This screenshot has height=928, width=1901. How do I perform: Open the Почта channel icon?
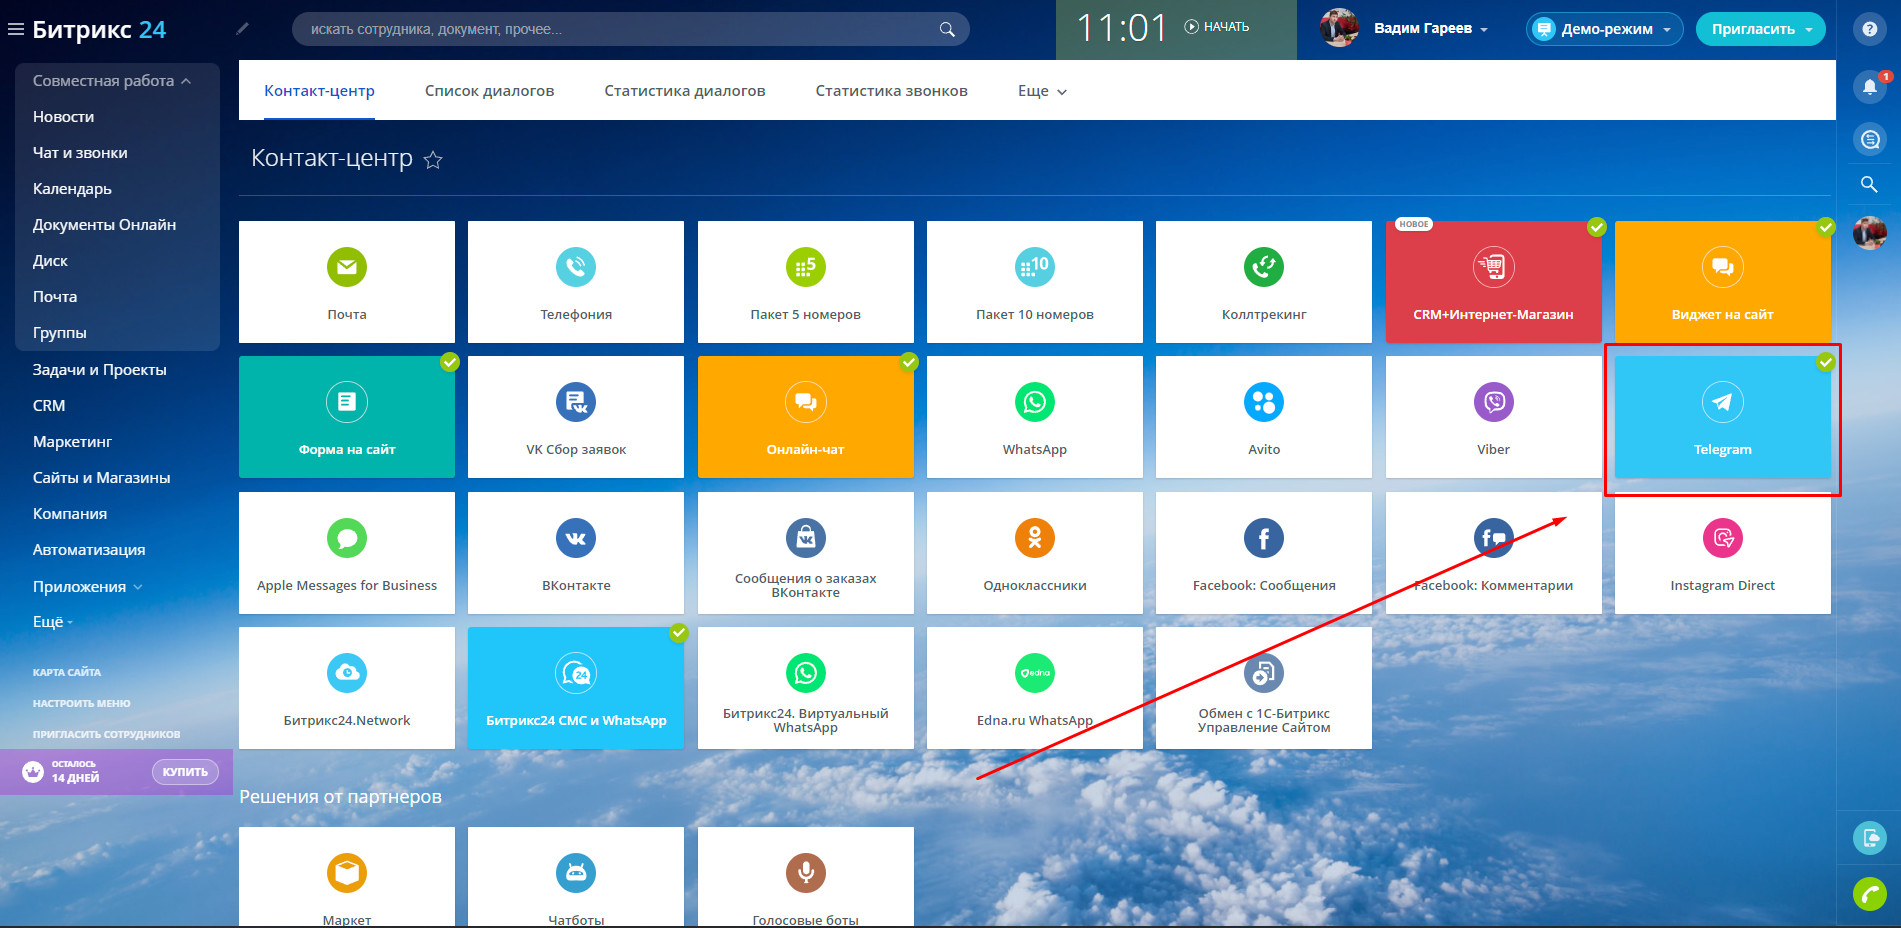(347, 267)
